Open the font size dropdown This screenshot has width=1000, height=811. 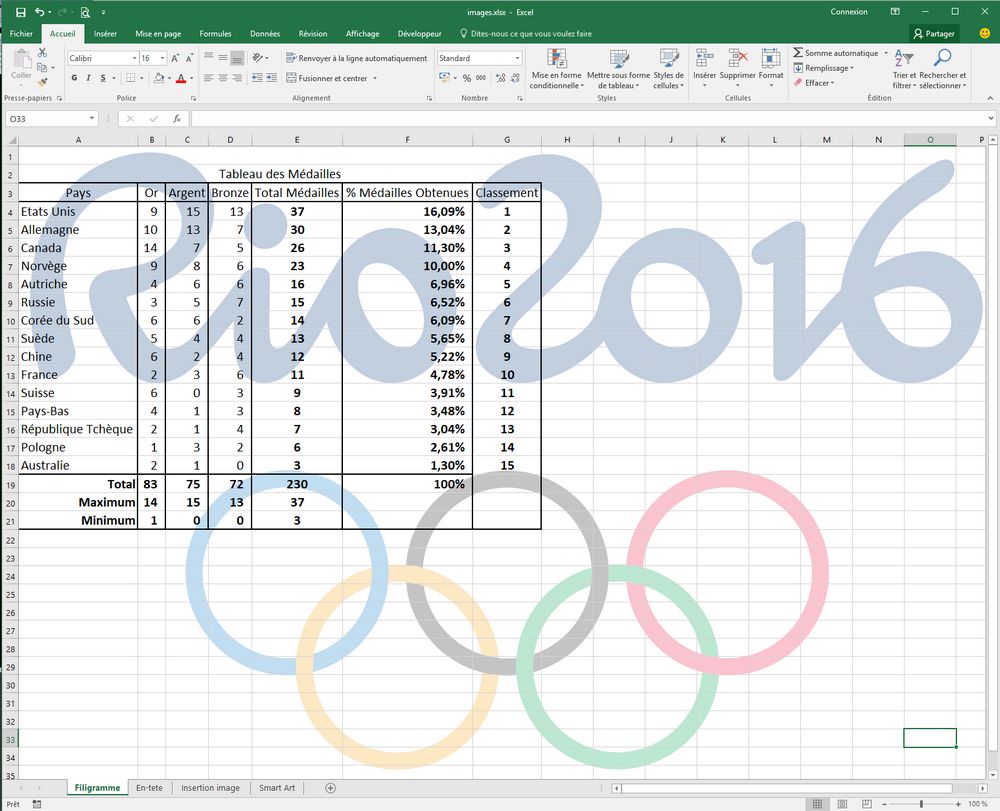(x=162, y=58)
